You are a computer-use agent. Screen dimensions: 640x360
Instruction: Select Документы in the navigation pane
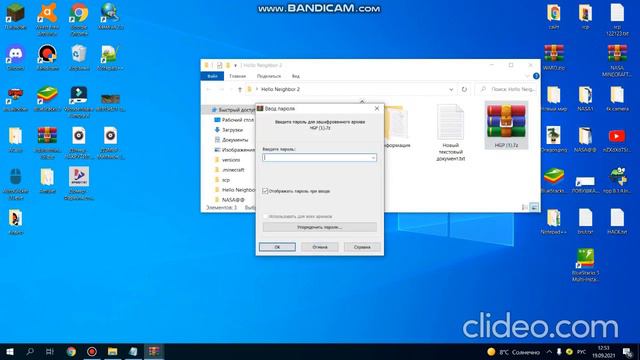[x=231, y=140]
